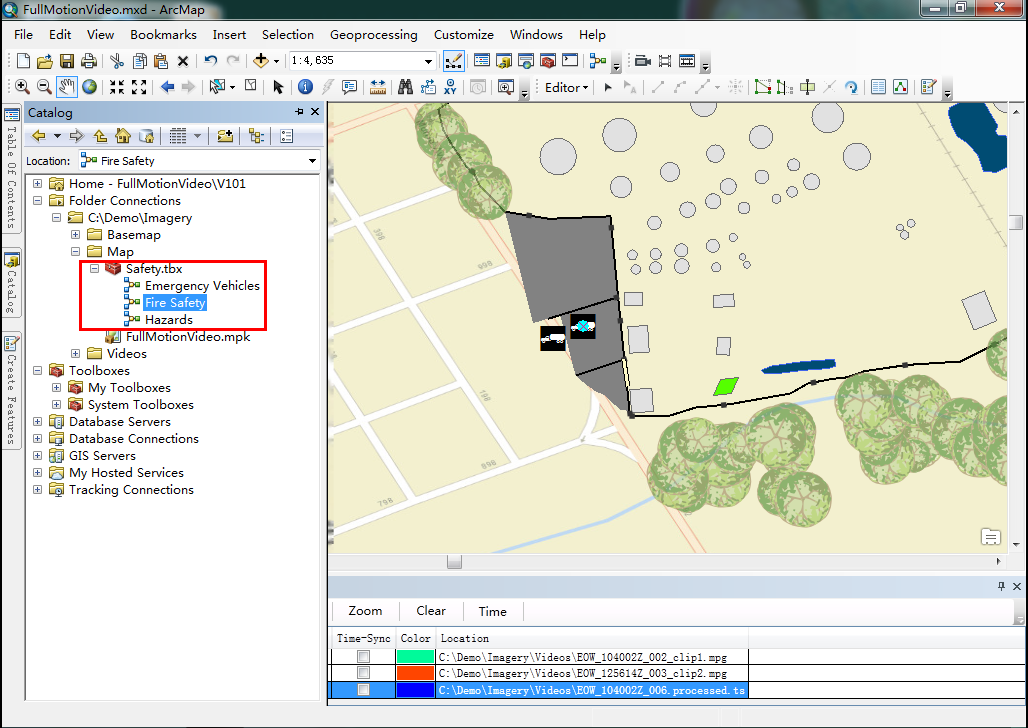
Task: Open the Editor dropdown menu
Action: pyautogui.click(x=566, y=87)
